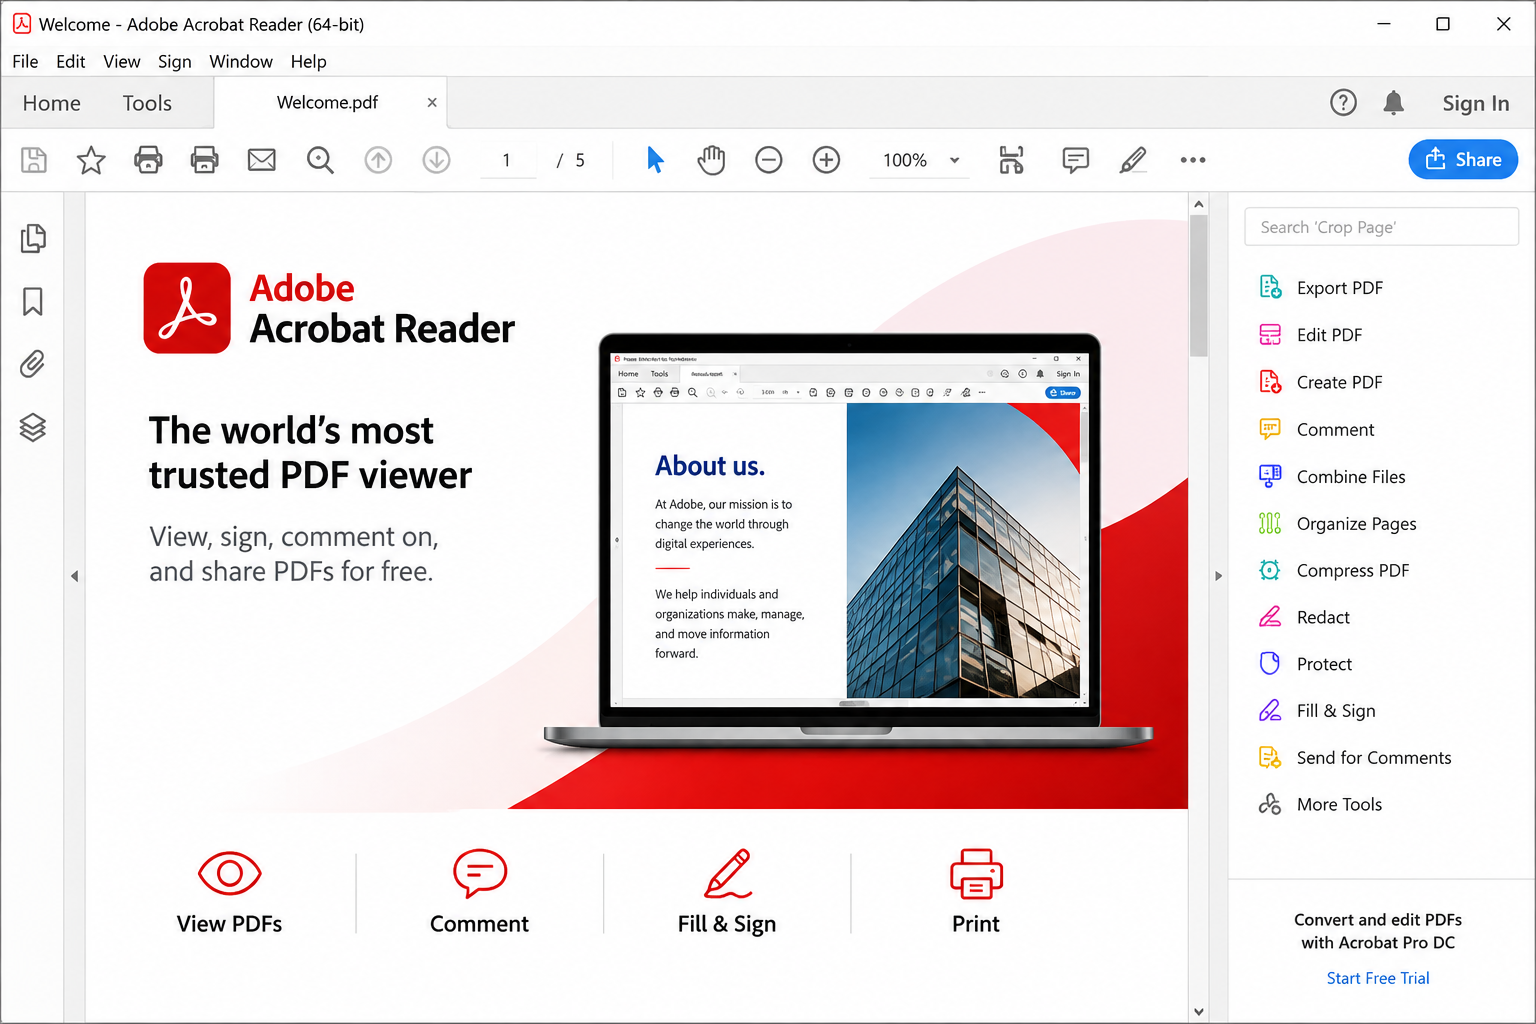Viewport: 1536px width, 1024px height.
Task: Go to next page with the down arrow
Action: (436, 160)
